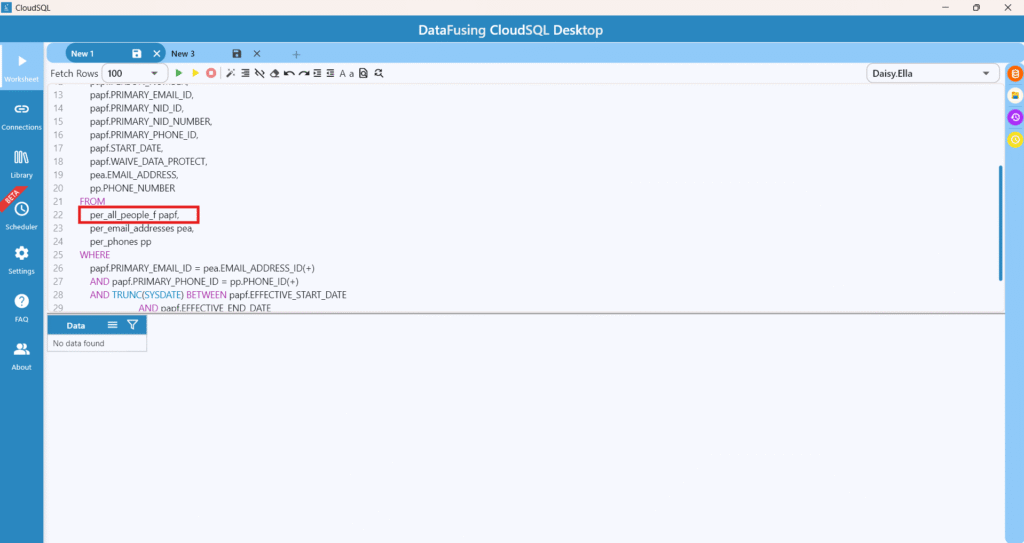Open the find and replace icon
This screenshot has height=543, width=1024.
click(379, 73)
